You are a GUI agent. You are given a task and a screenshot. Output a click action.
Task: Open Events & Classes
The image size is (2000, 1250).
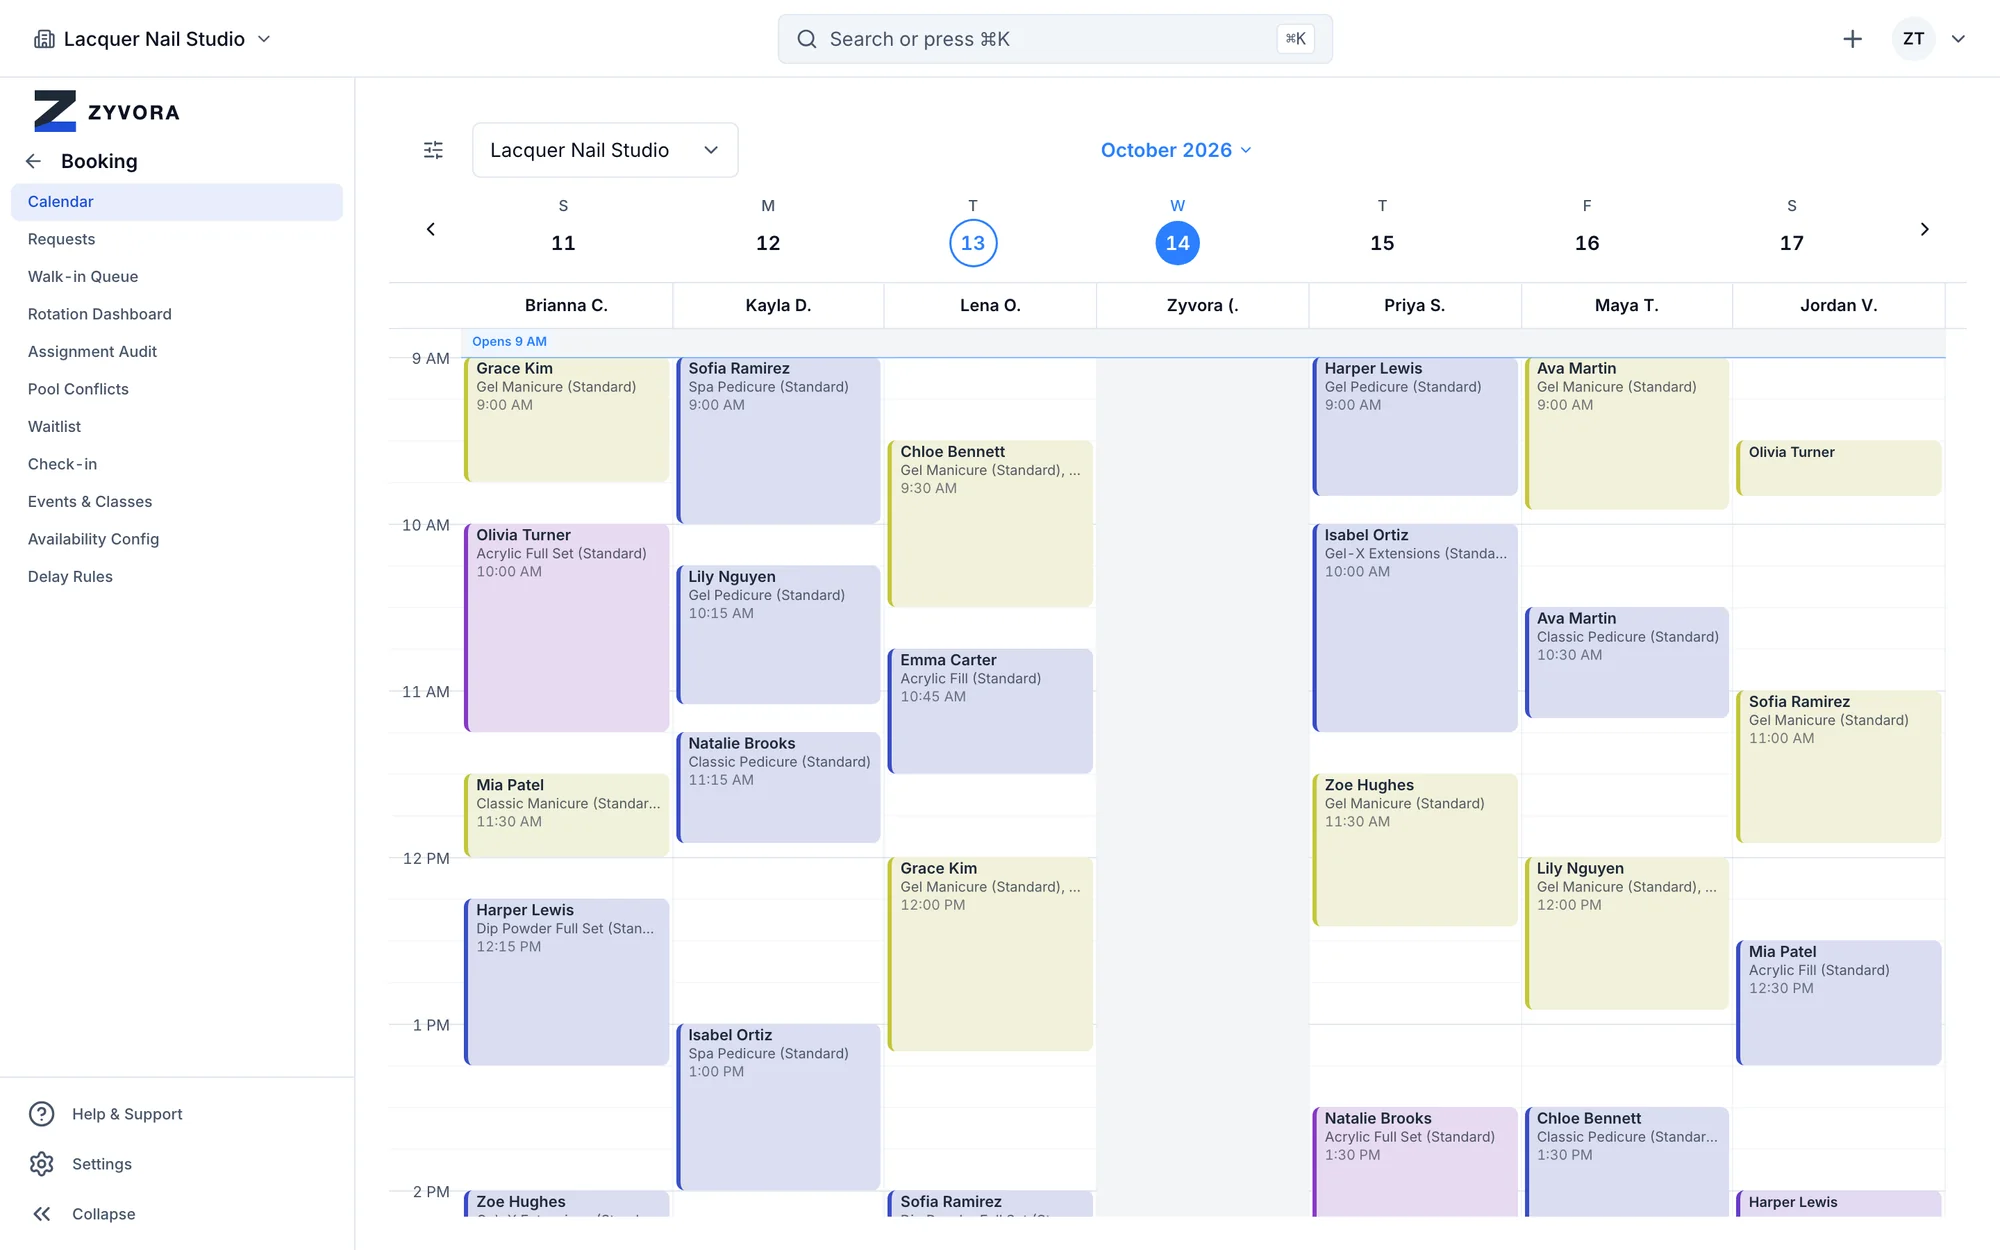click(x=177, y=502)
